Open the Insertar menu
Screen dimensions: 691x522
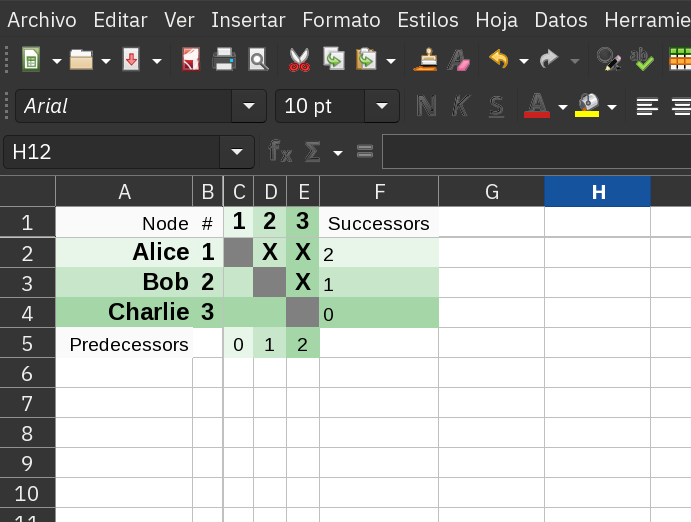coord(248,20)
